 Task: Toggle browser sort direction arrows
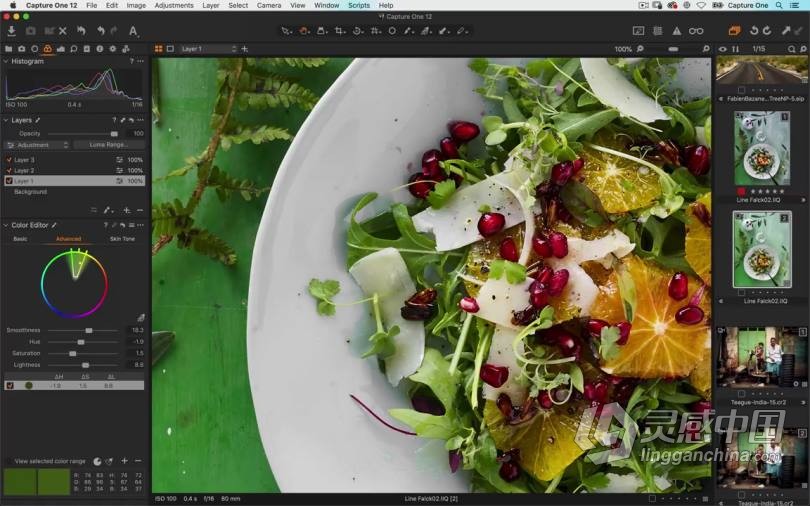(x=735, y=49)
